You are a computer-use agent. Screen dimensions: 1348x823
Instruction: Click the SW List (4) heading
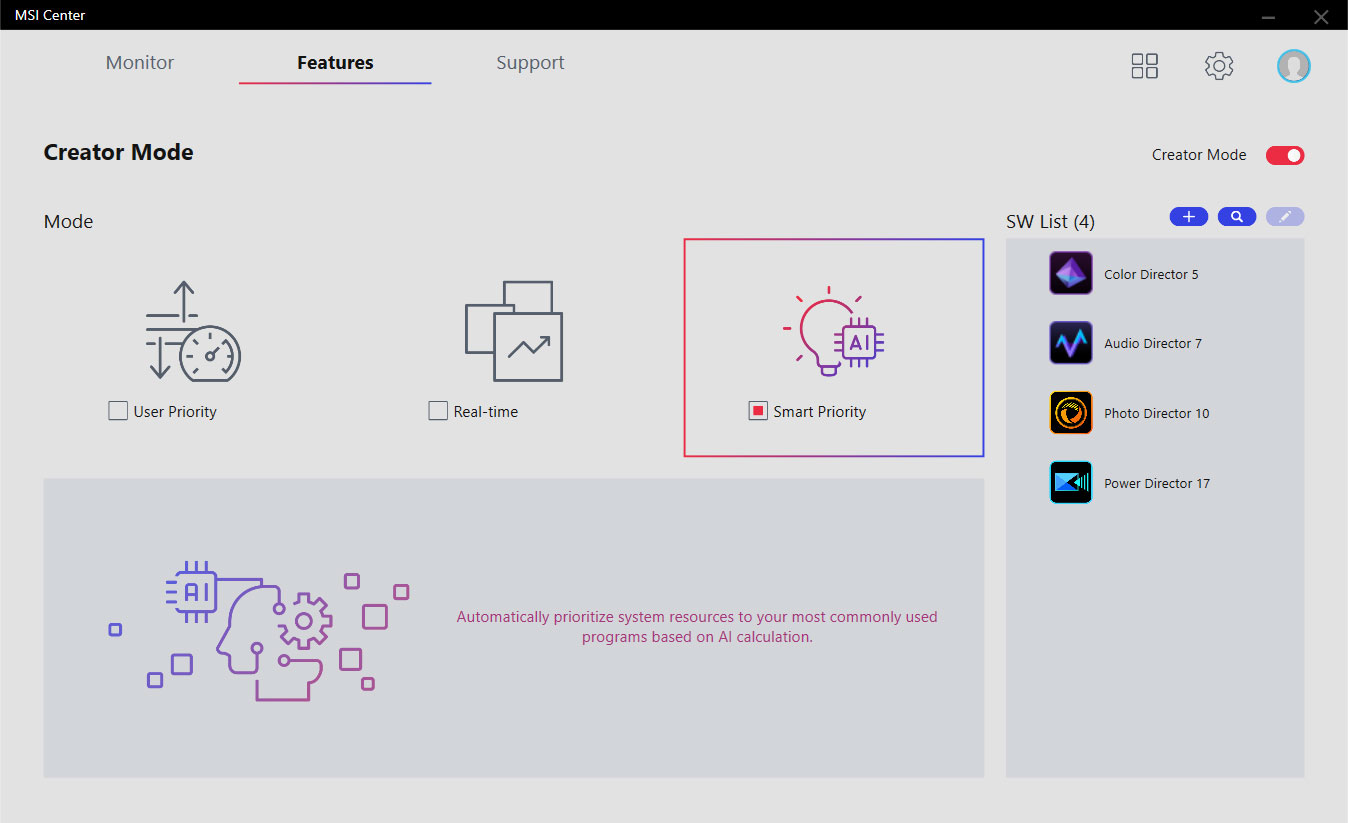(x=1050, y=221)
